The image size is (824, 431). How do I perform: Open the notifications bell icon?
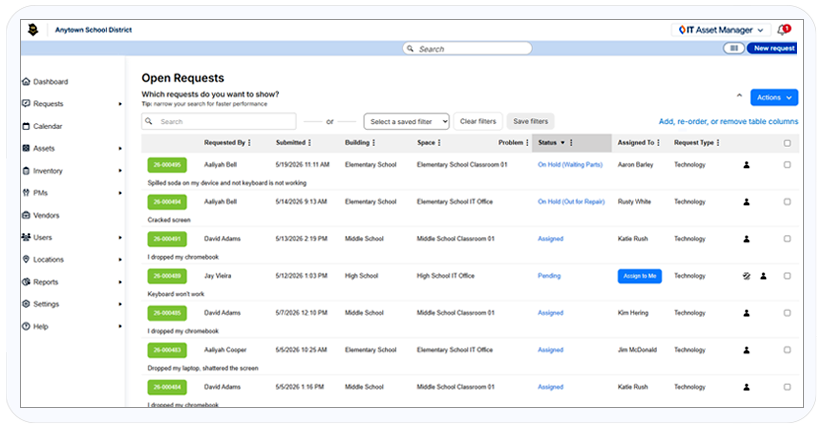click(784, 30)
